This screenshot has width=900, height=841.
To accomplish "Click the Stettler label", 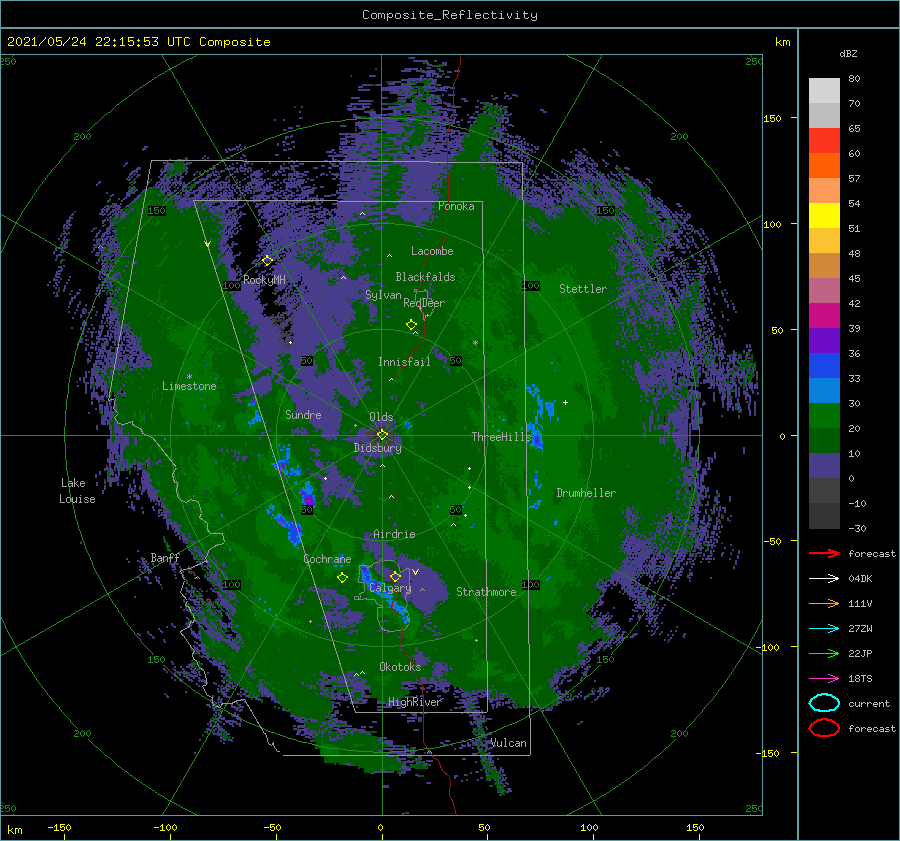I will tap(583, 289).
